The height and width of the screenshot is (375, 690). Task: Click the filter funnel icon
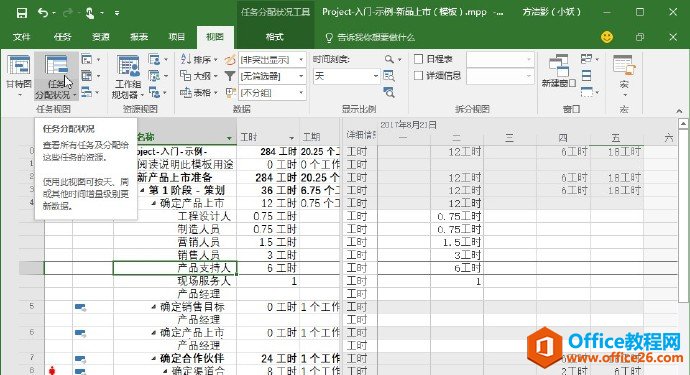[230, 76]
